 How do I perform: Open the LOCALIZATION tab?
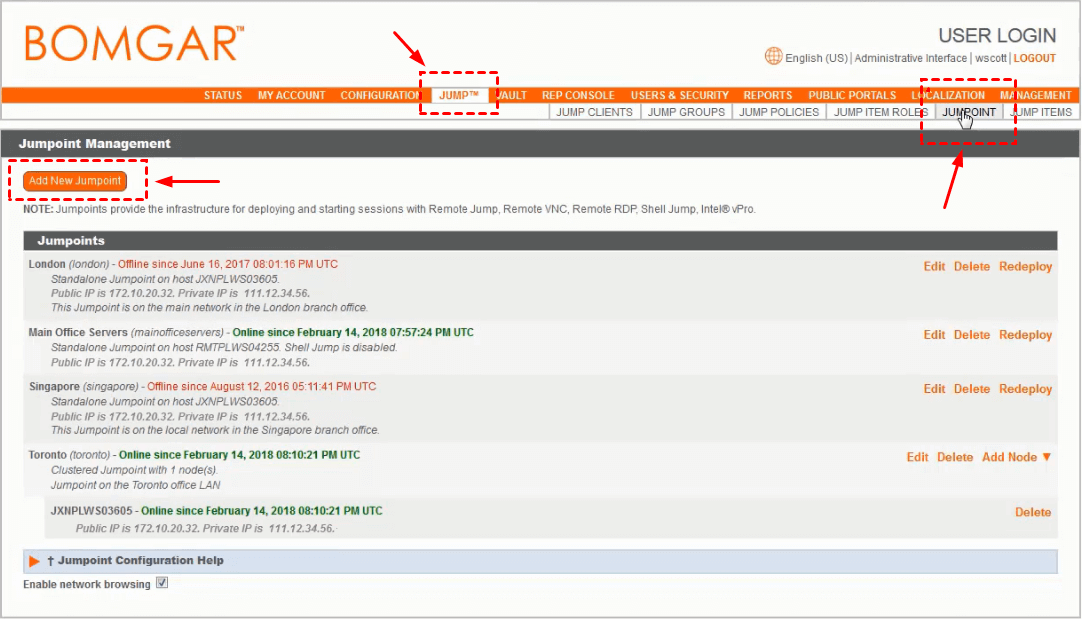tap(948, 95)
